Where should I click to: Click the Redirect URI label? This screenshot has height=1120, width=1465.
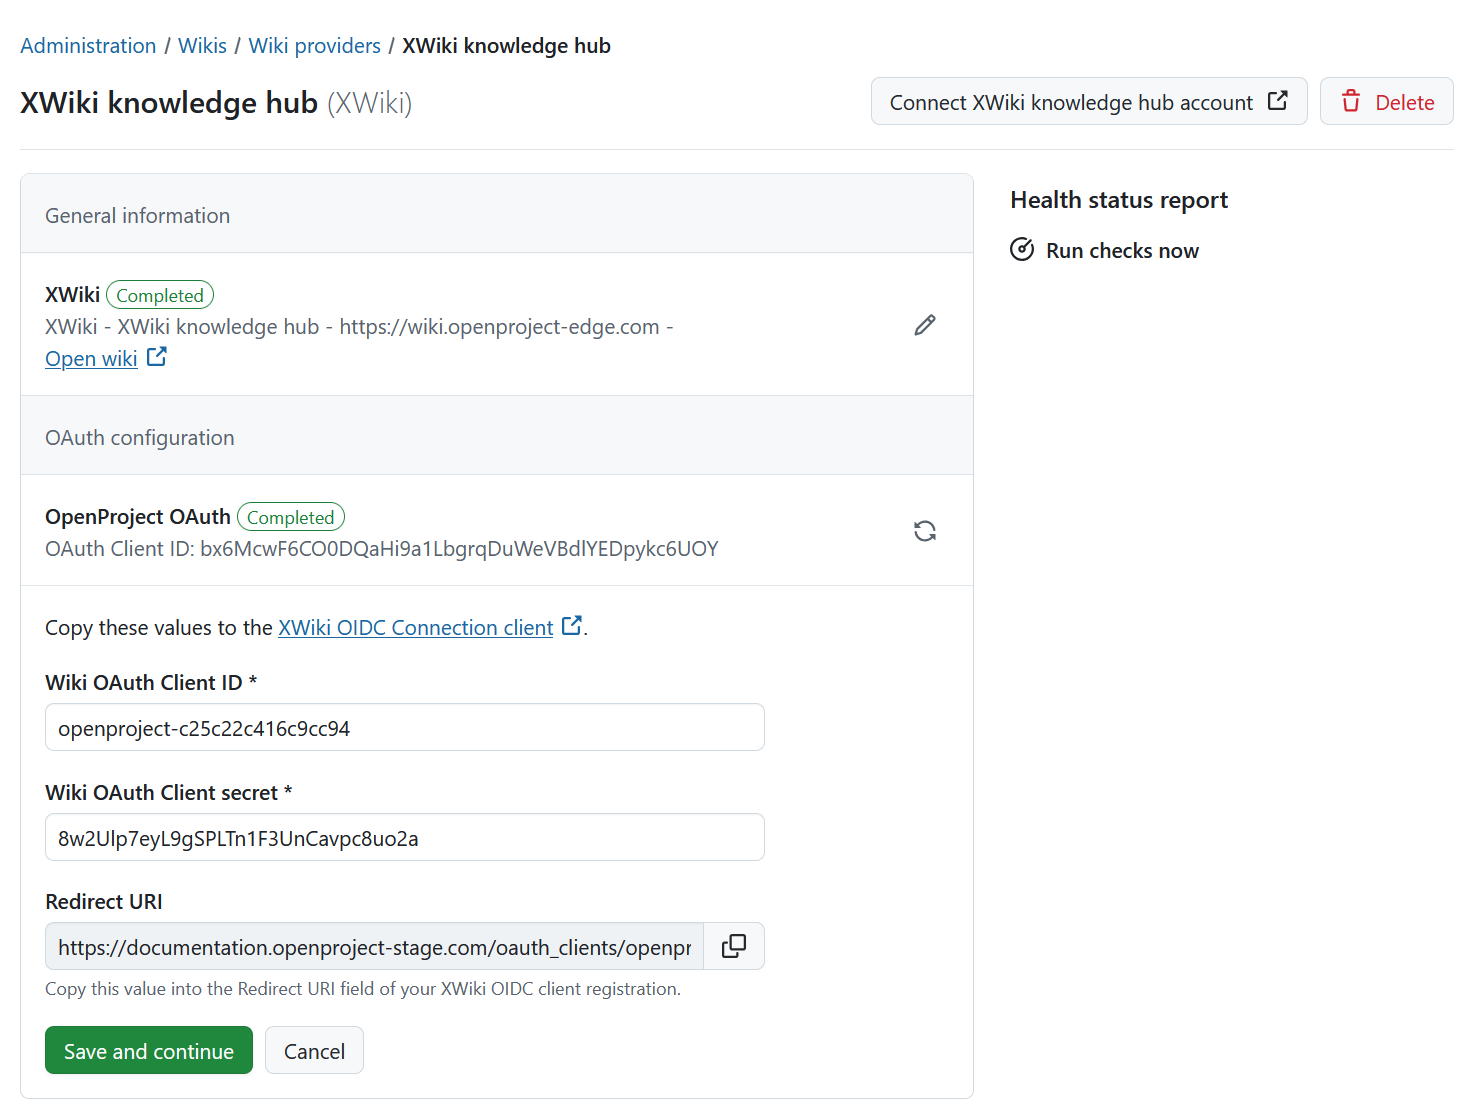[104, 902]
